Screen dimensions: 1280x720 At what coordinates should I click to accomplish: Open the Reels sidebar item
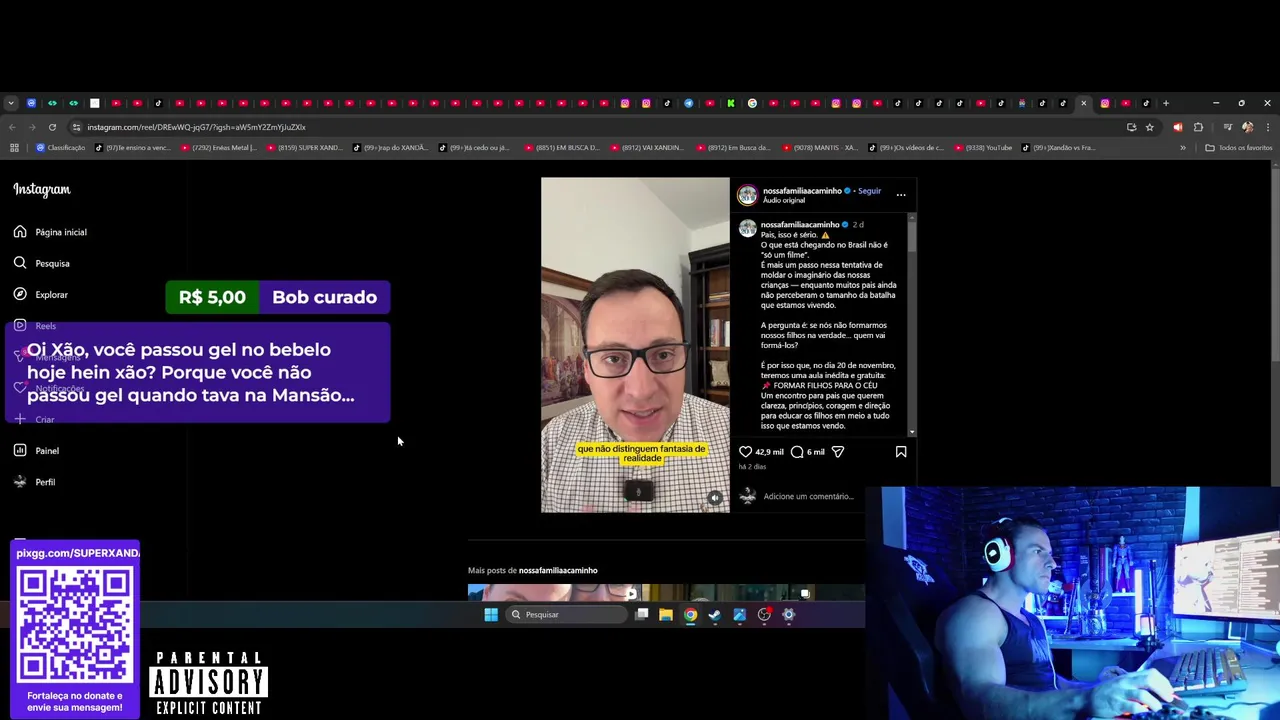[35, 326]
